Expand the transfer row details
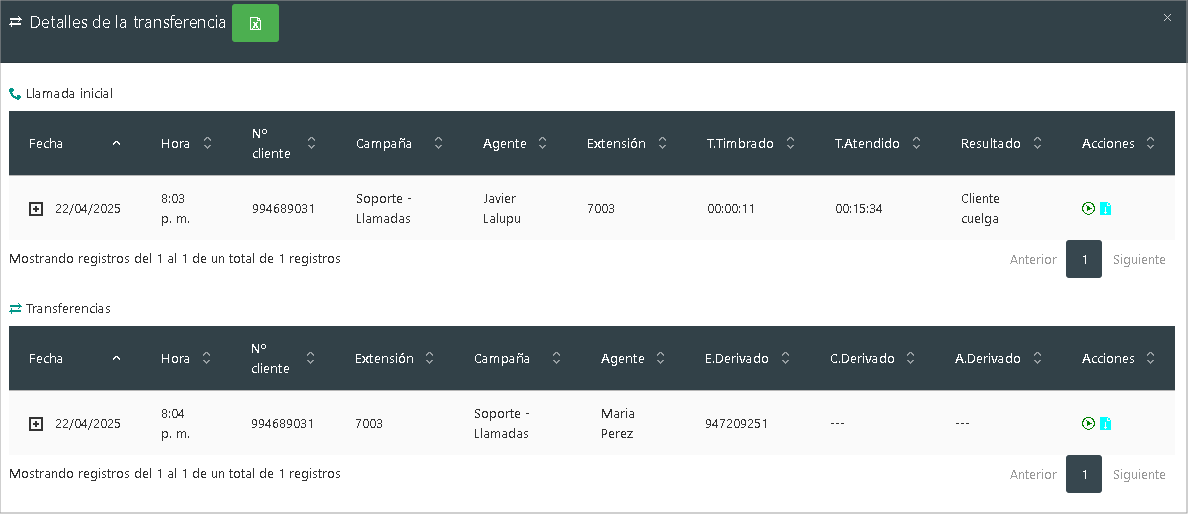Viewport: 1188px width, 514px height. click(36, 424)
